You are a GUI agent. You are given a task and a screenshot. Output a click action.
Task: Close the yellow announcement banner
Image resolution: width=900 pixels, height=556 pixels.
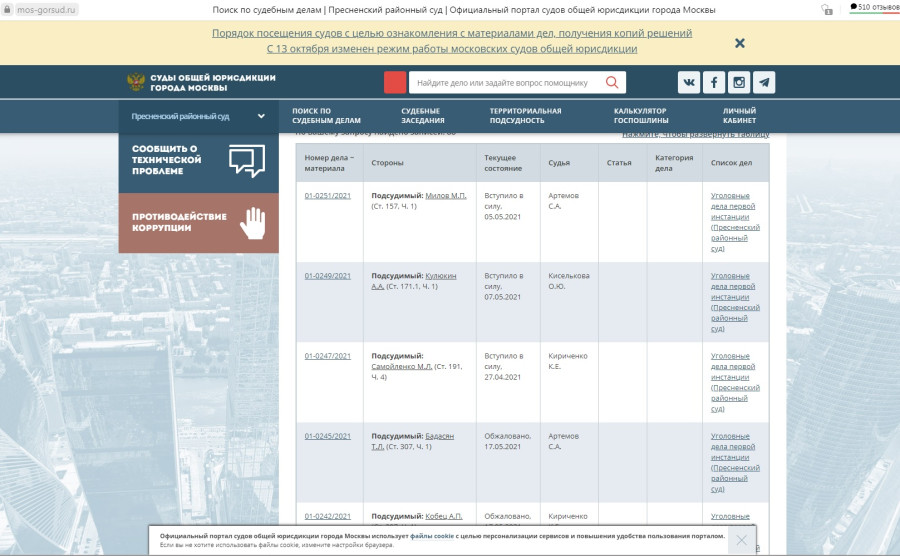[x=740, y=43]
